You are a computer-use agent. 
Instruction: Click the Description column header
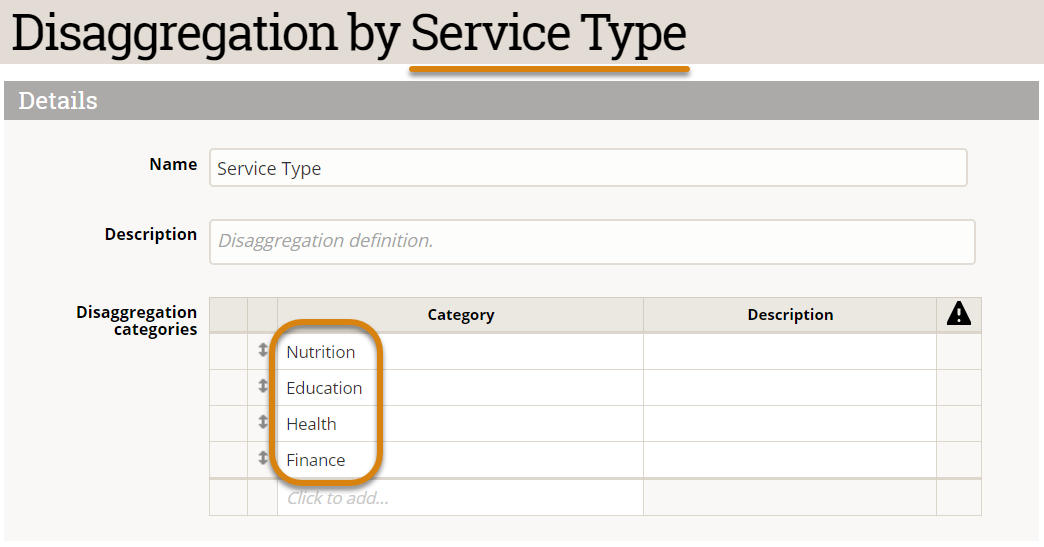[790, 314]
